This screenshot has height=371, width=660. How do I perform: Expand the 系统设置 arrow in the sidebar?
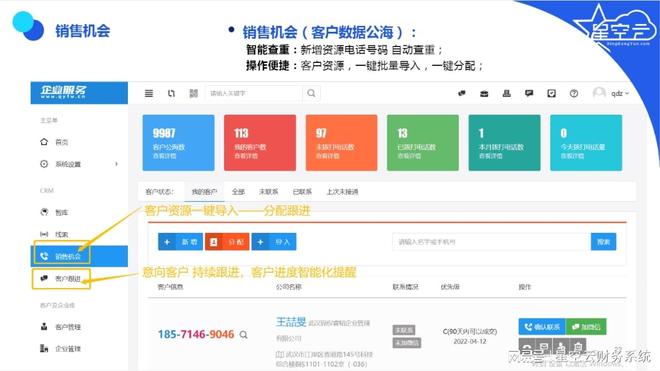pyautogui.click(x=117, y=164)
